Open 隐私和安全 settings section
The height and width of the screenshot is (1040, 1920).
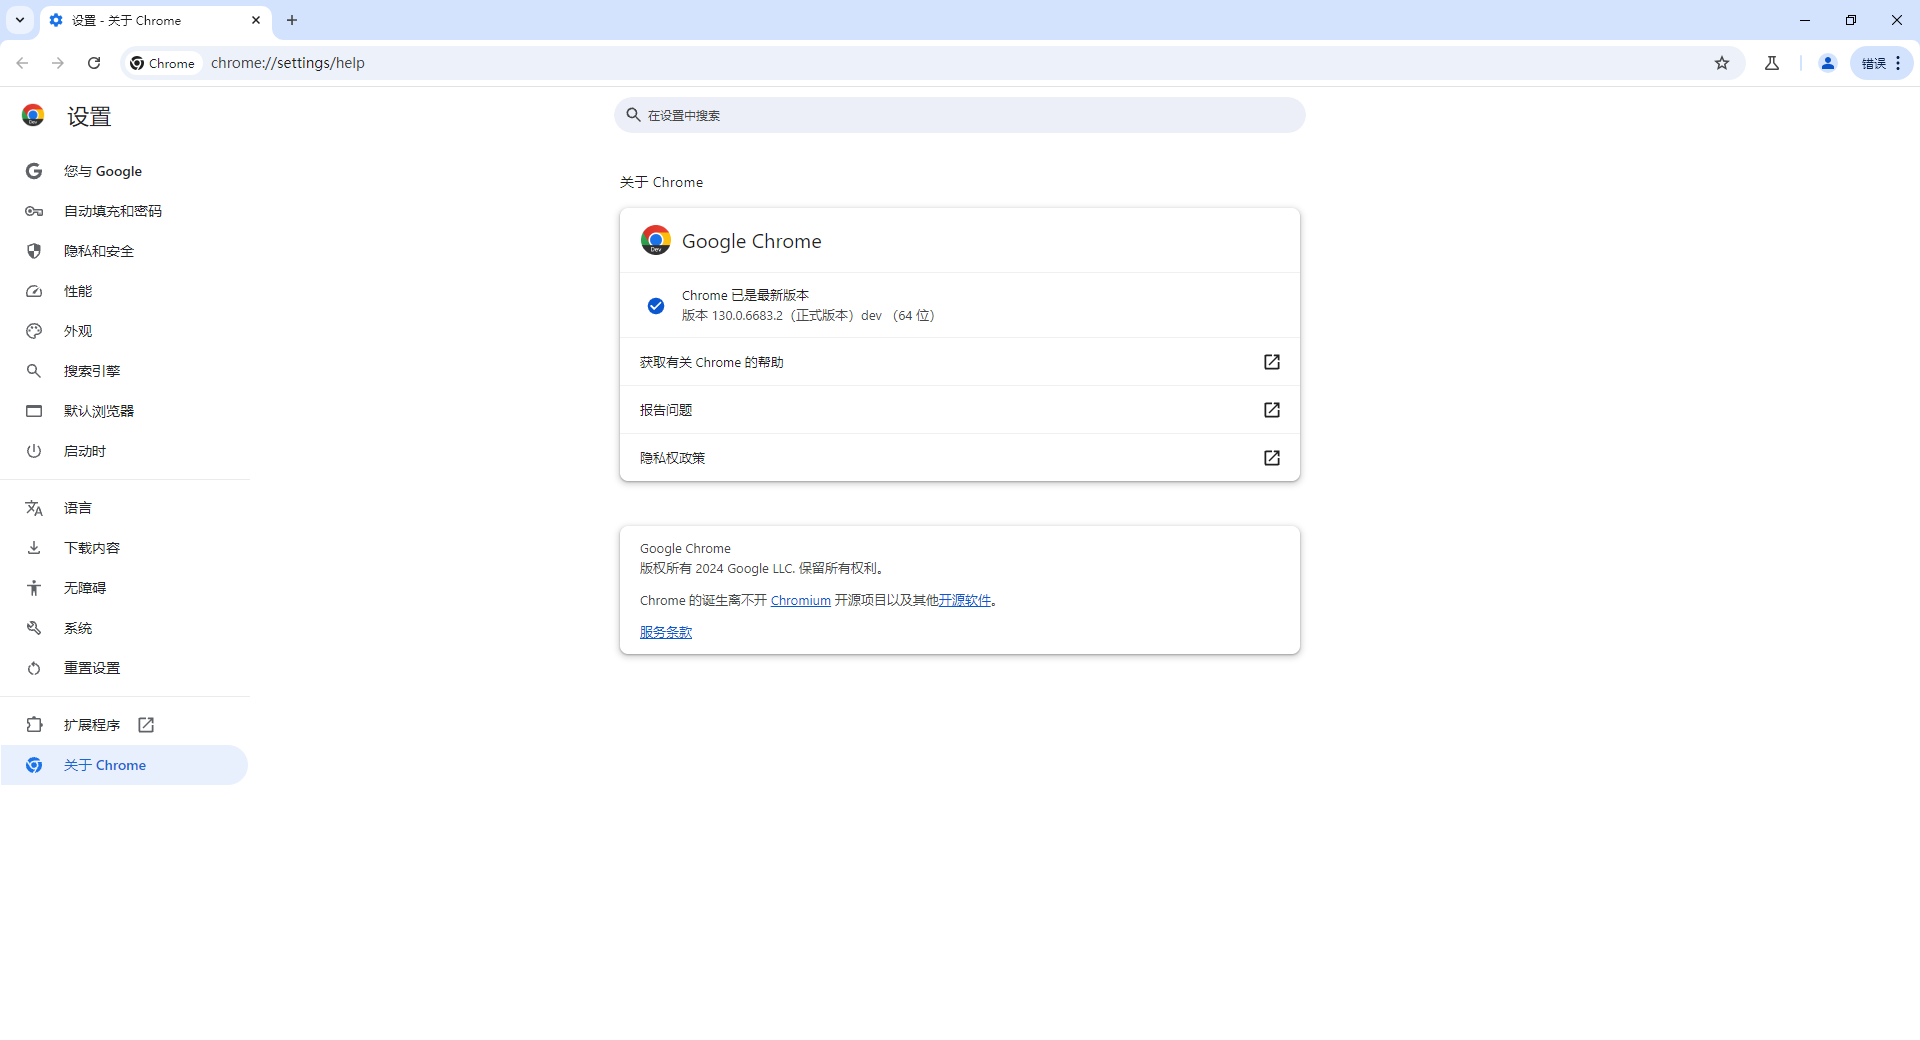[124, 251]
